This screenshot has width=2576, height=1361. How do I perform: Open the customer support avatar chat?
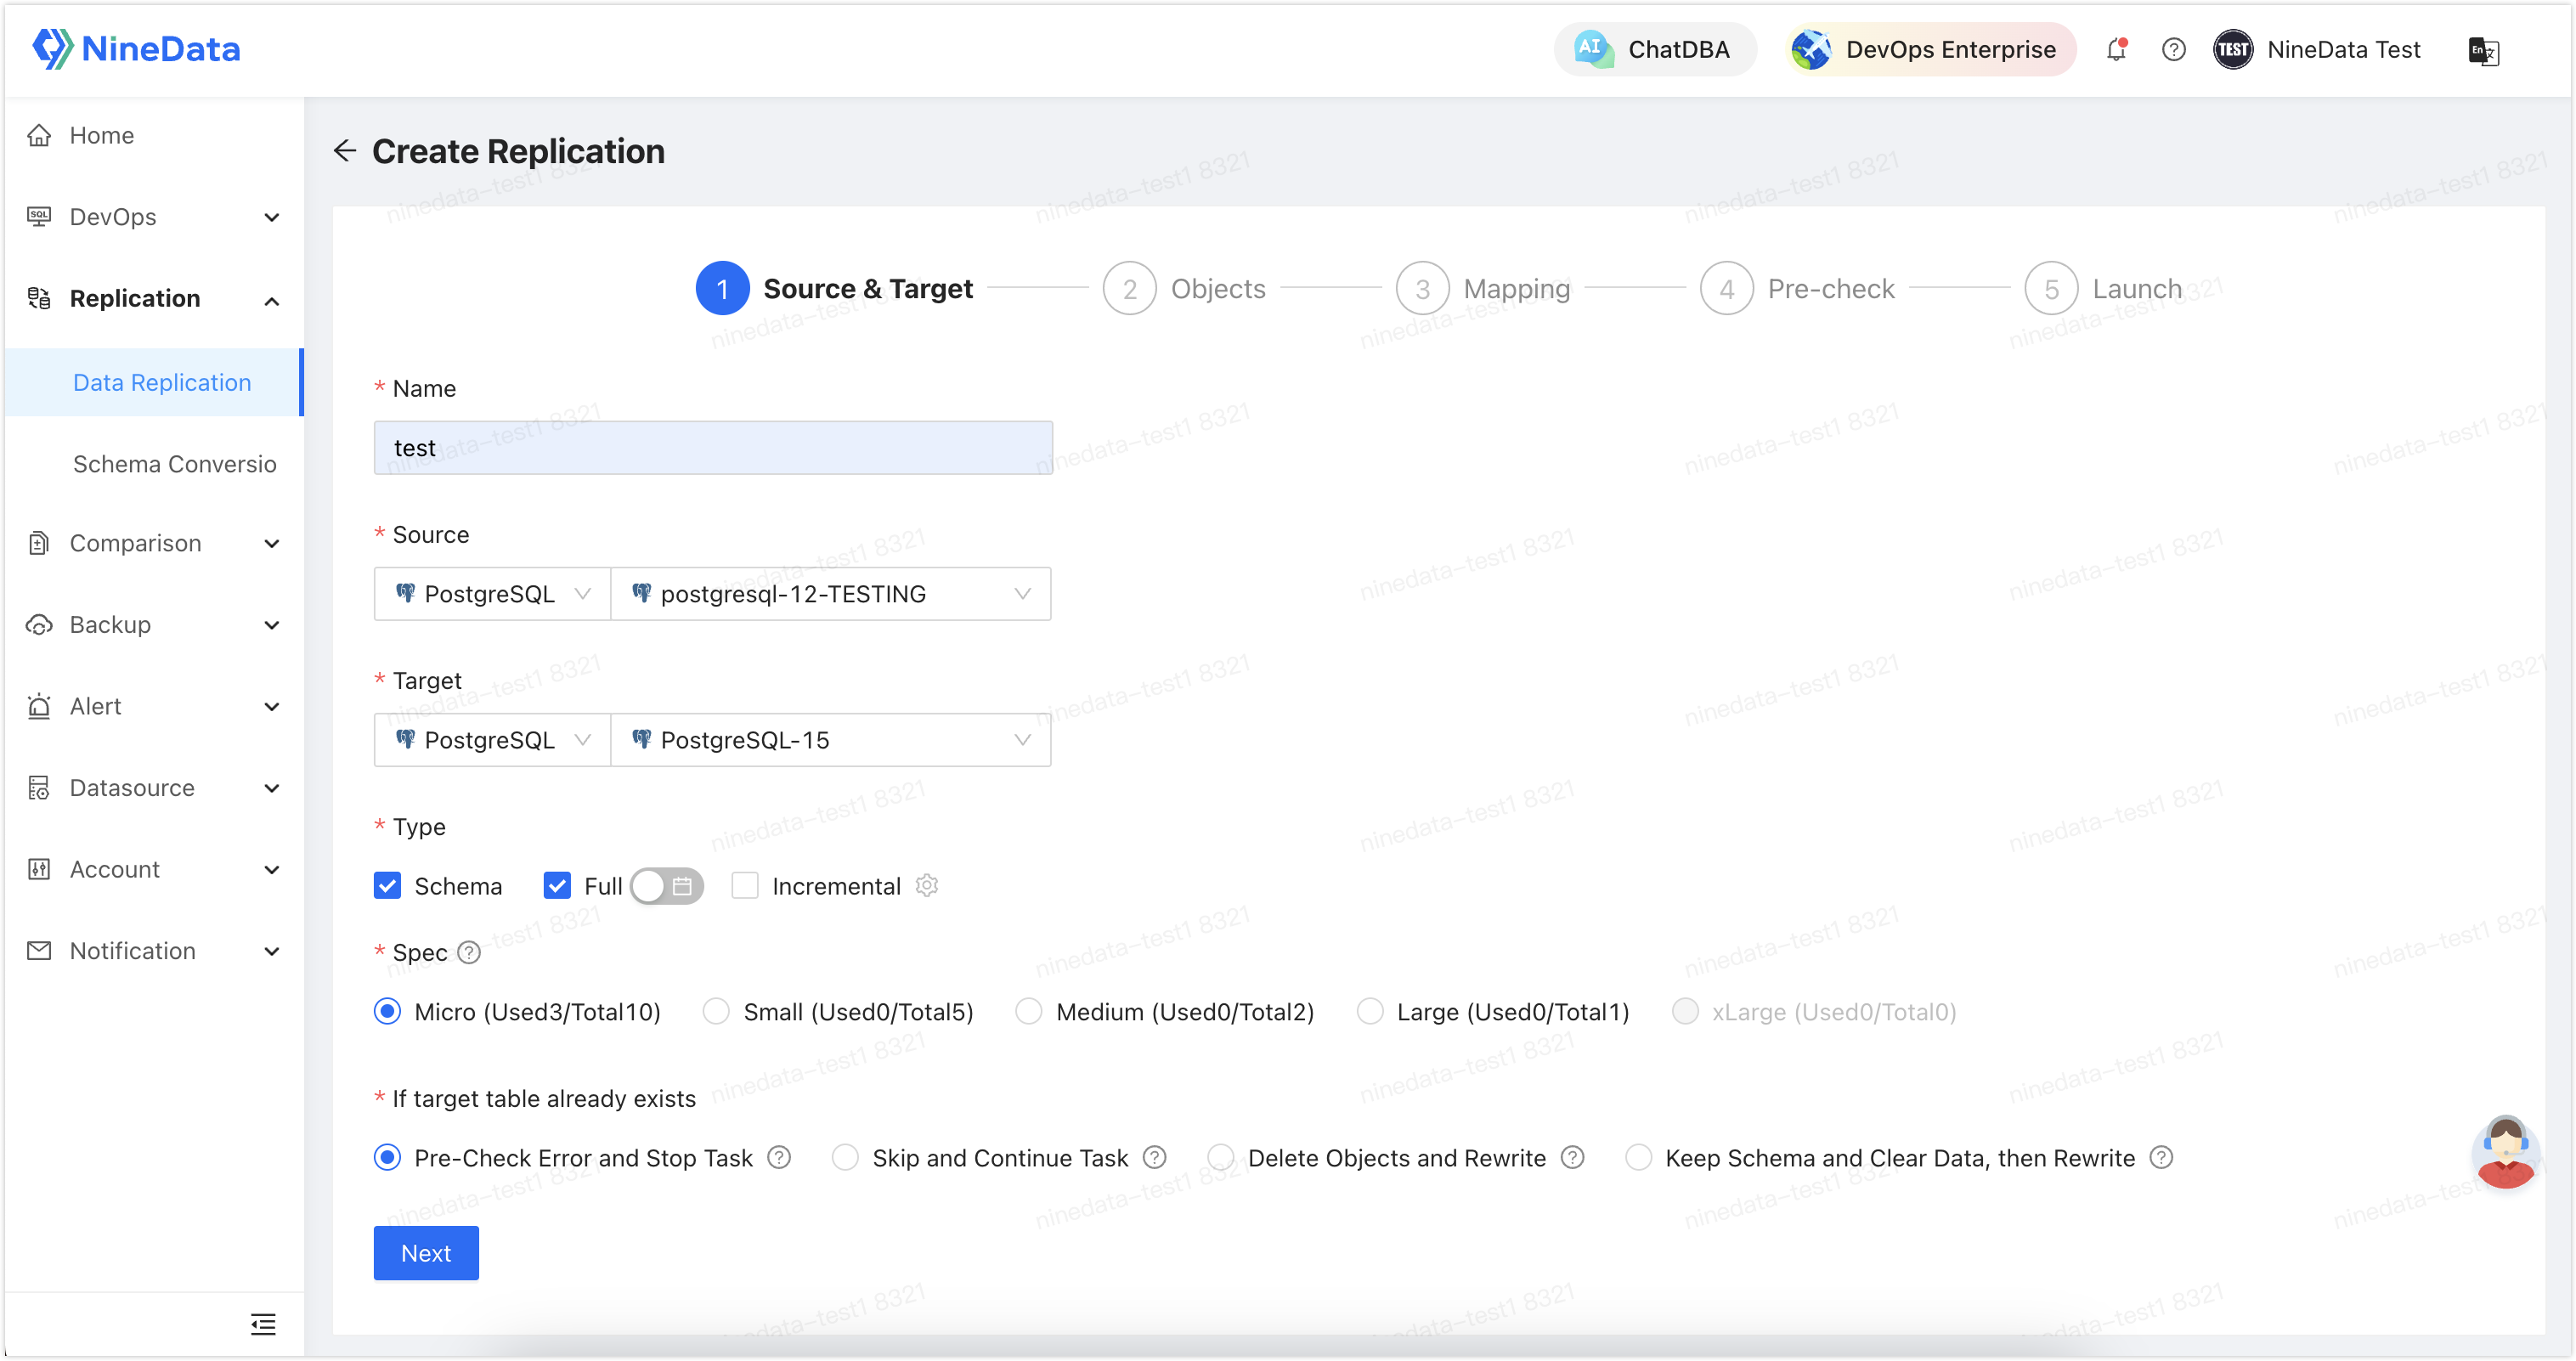tap(2505, 1152)
